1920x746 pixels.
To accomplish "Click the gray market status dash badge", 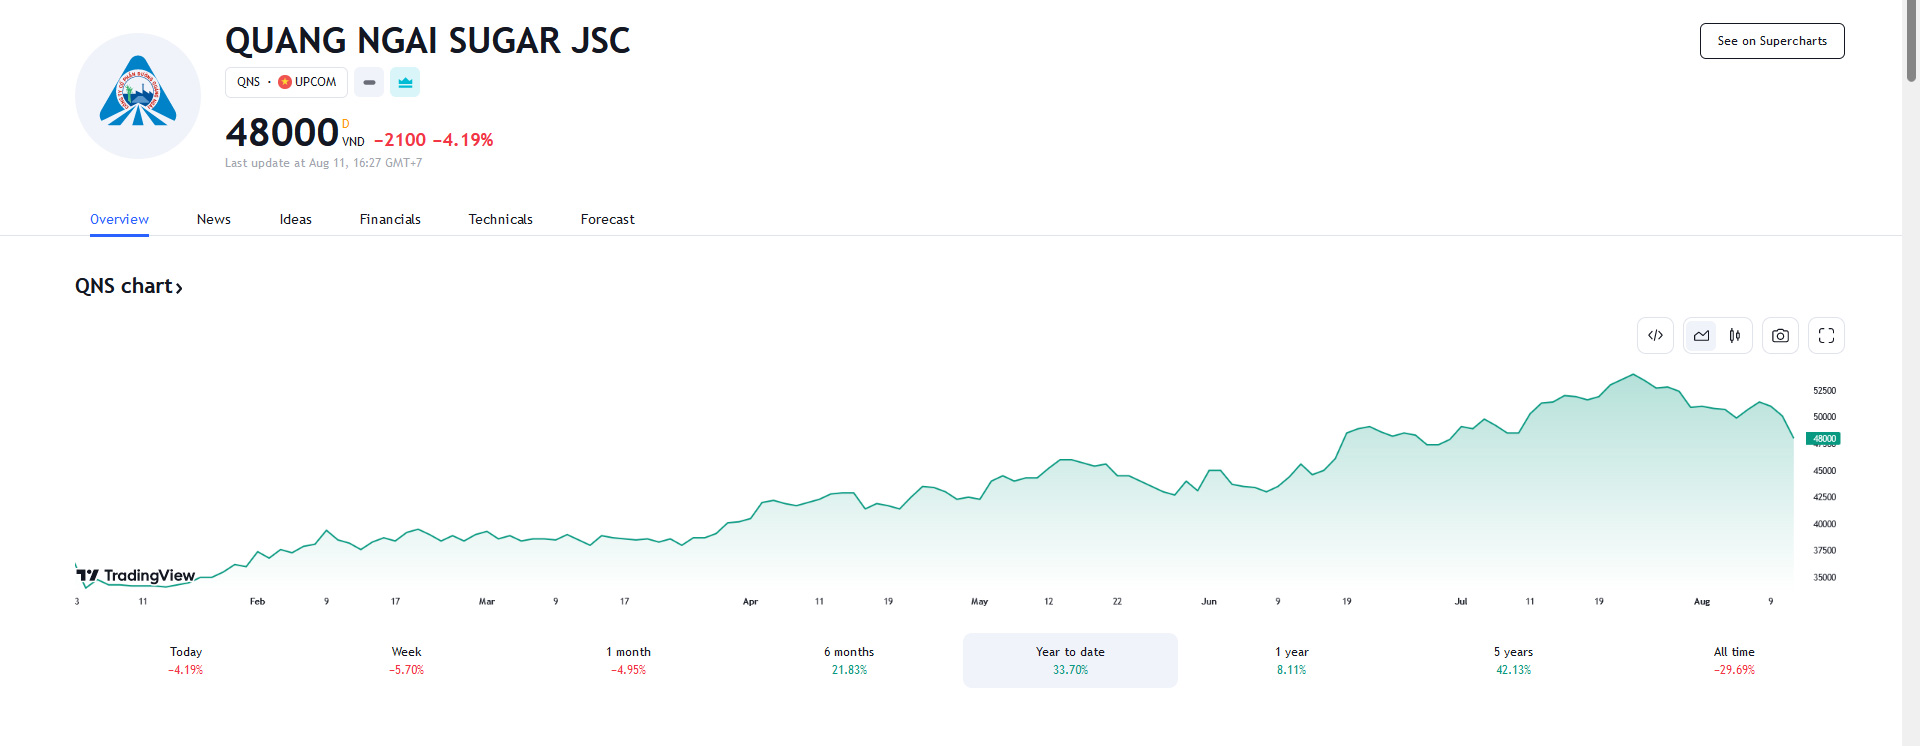I will [369, 82].
